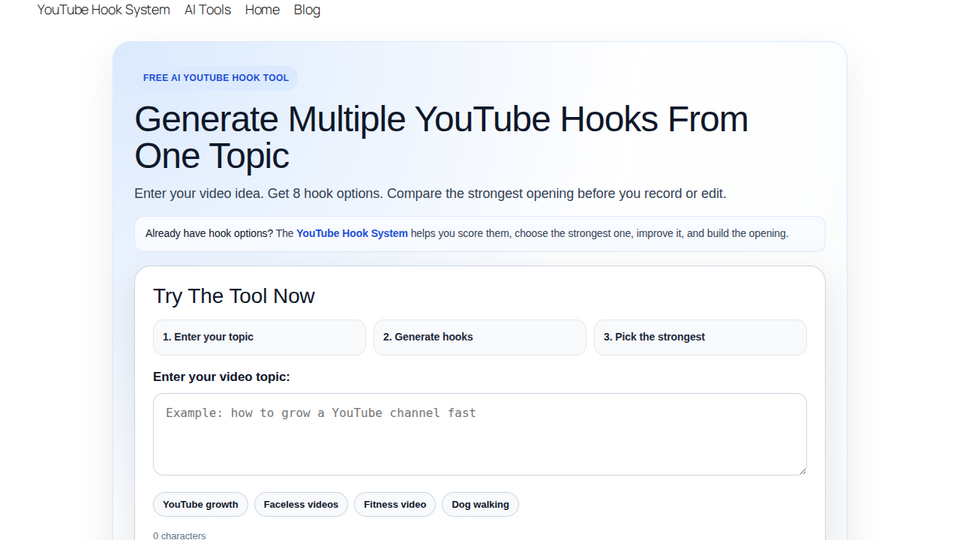Click the 'Try The Tool Now' heading

(234, 296)
